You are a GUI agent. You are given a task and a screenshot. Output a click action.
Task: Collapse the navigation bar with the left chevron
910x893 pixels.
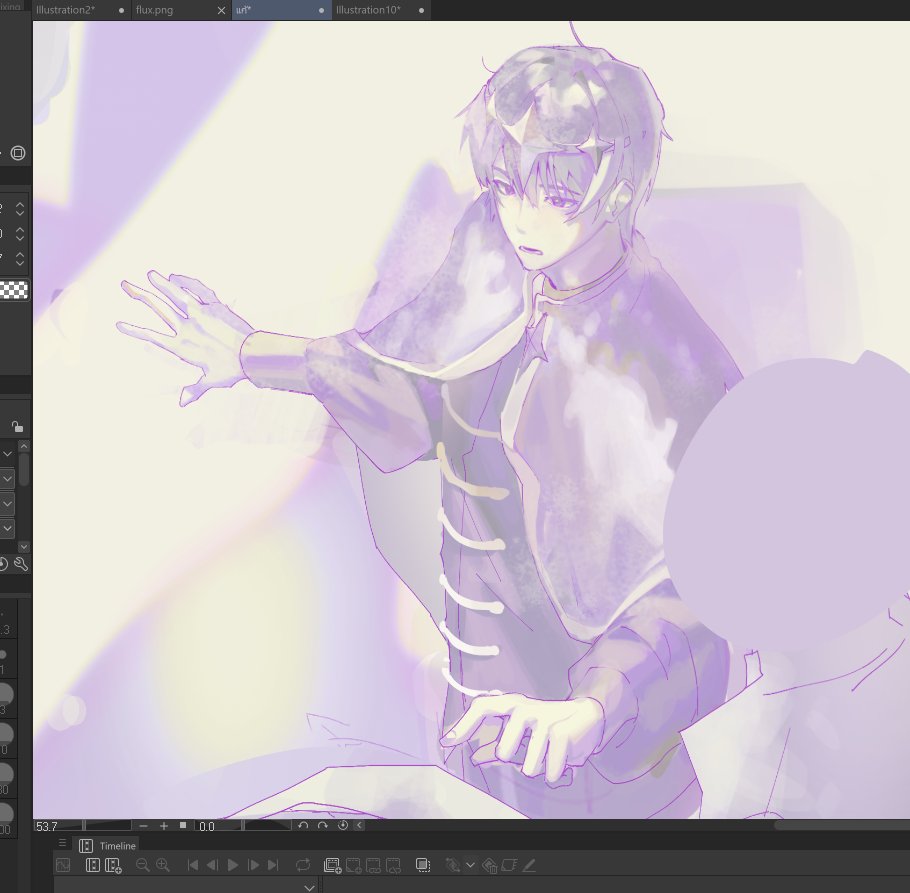(359, 825)
